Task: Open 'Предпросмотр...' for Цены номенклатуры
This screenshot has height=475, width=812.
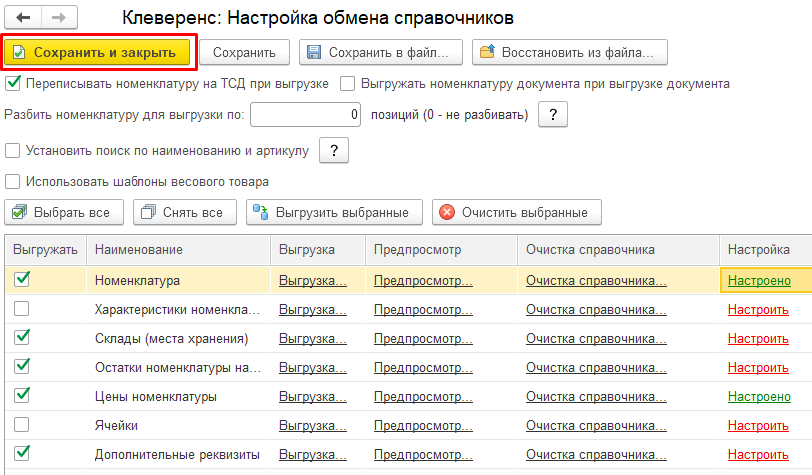Action: [423, 397]
